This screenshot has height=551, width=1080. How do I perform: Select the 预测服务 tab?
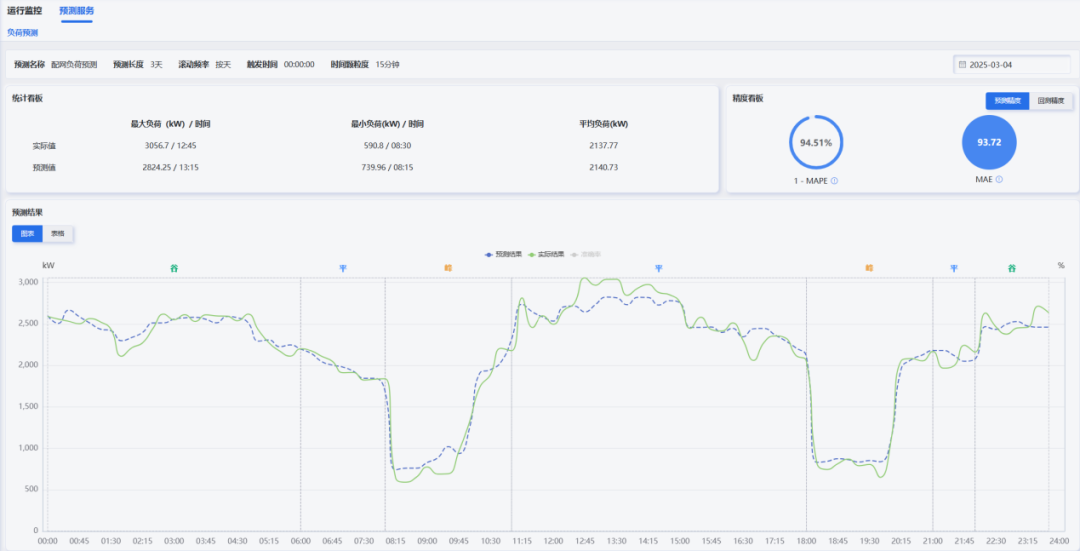tap(76, 10)
